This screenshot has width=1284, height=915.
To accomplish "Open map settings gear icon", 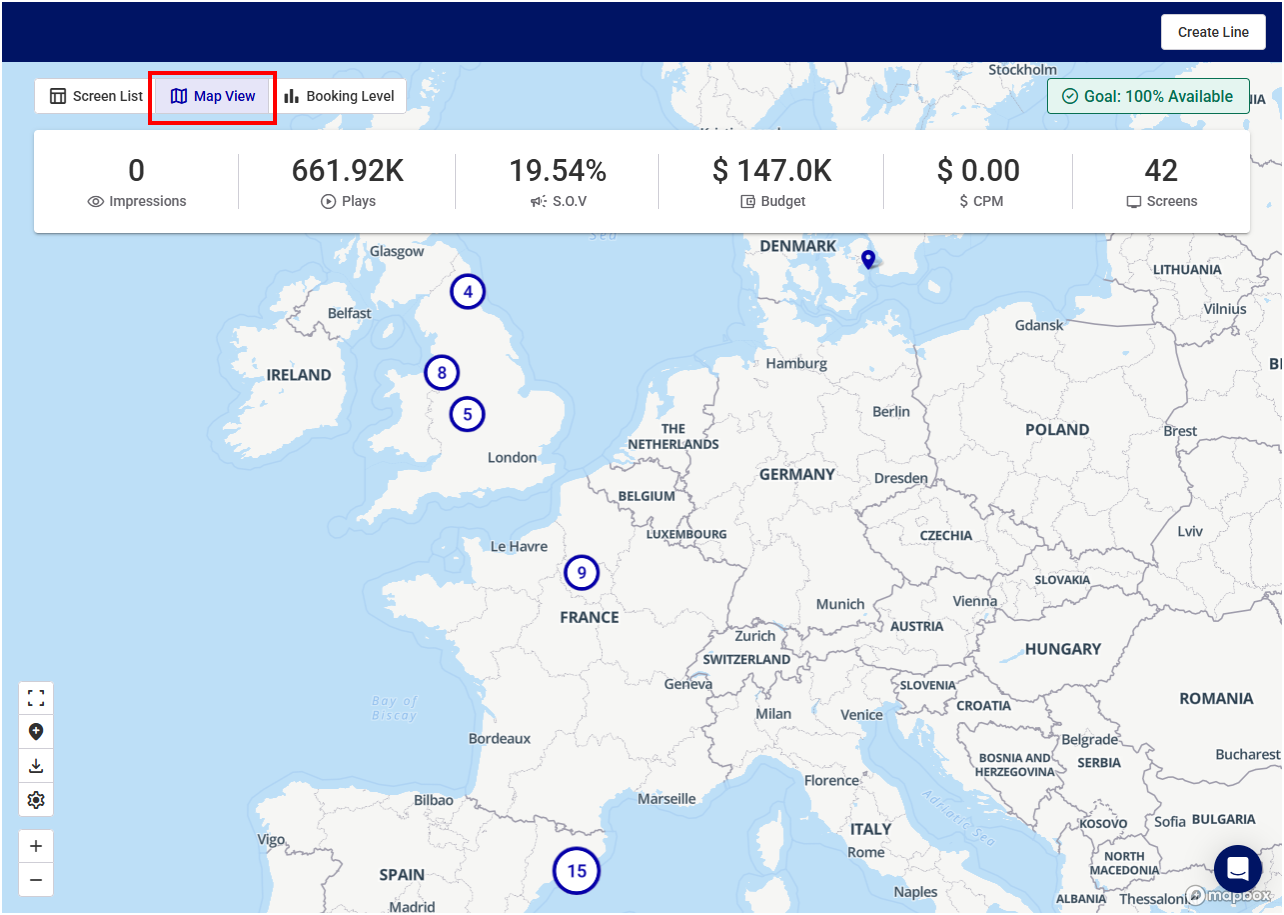I will coord(36,800).
